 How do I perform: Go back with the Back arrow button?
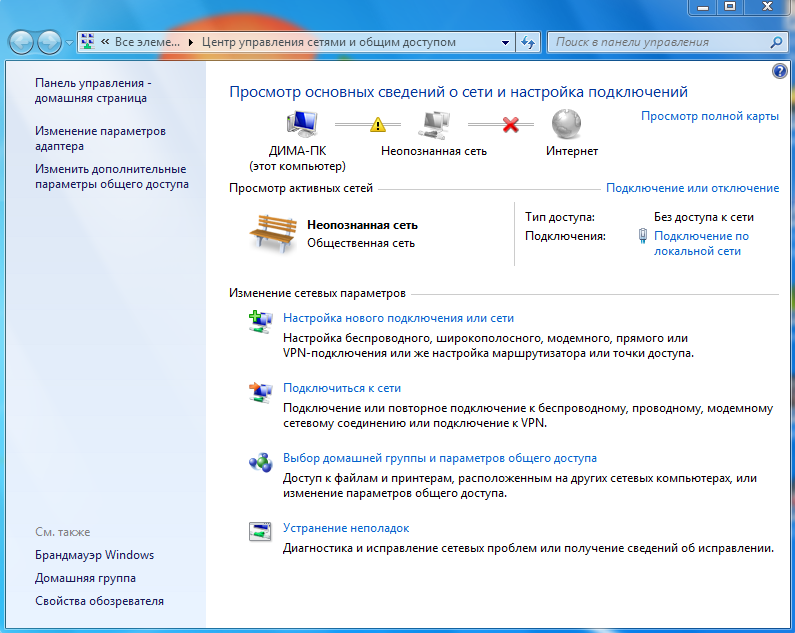pos(21,42)
